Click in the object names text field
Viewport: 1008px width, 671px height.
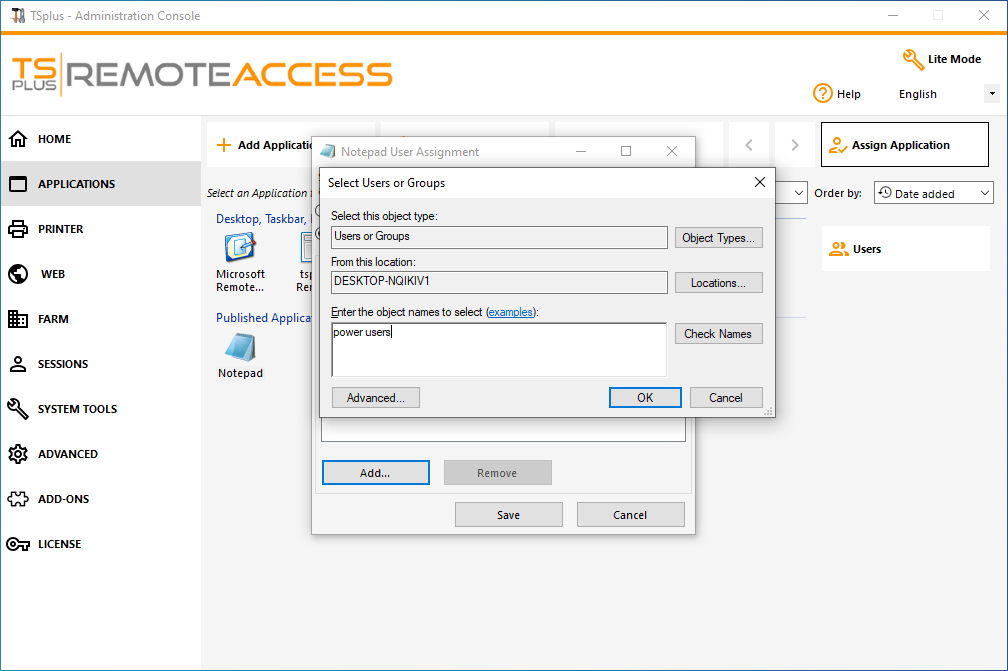pos(498,349)
